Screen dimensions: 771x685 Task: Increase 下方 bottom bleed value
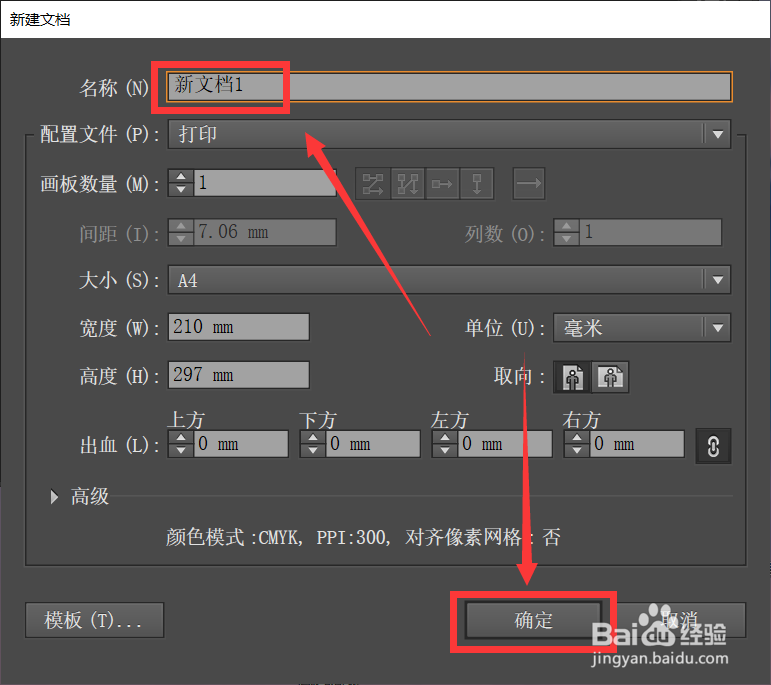(313, 438)
